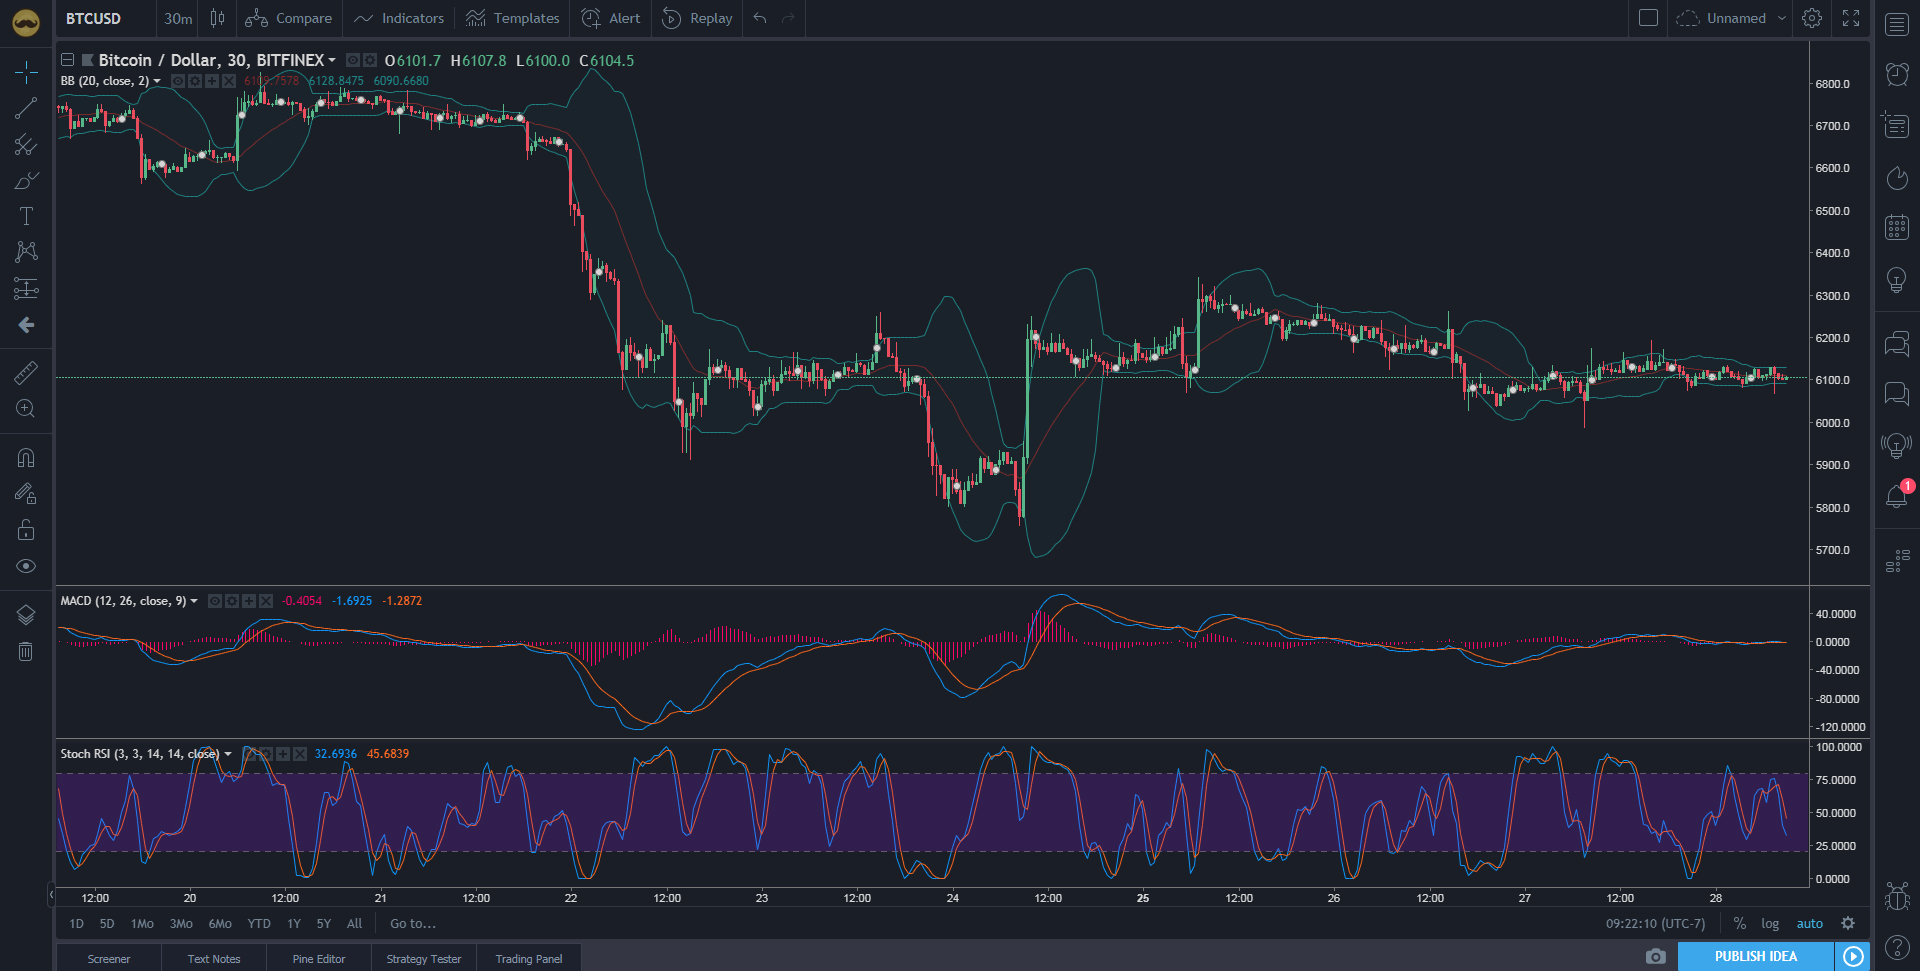Select the crosshair cursor tool
Screen dimensions: 1920x971
coord(25,71)
